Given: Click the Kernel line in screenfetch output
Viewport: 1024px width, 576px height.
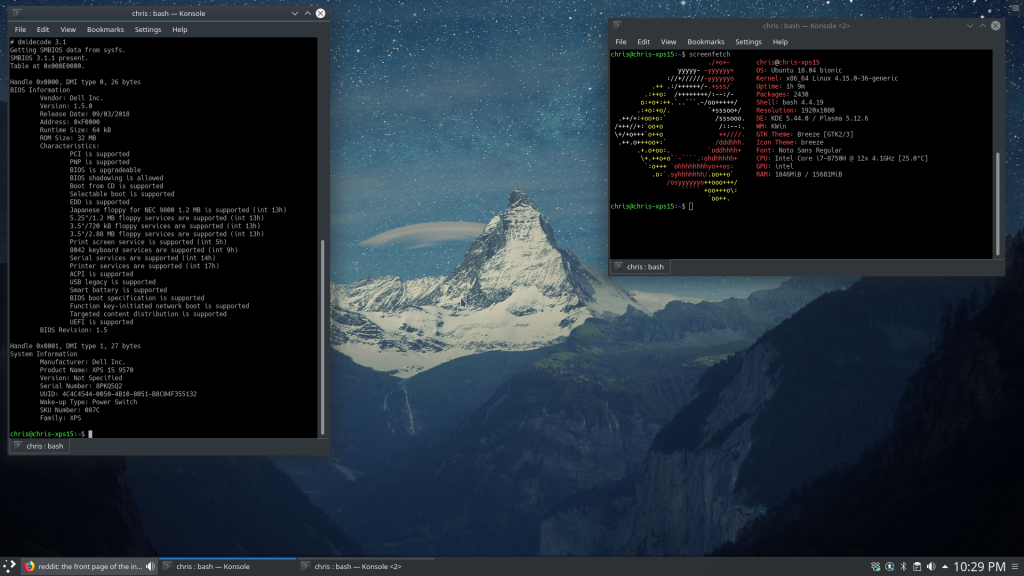Looking at the screenshot, I should [827, 78].
